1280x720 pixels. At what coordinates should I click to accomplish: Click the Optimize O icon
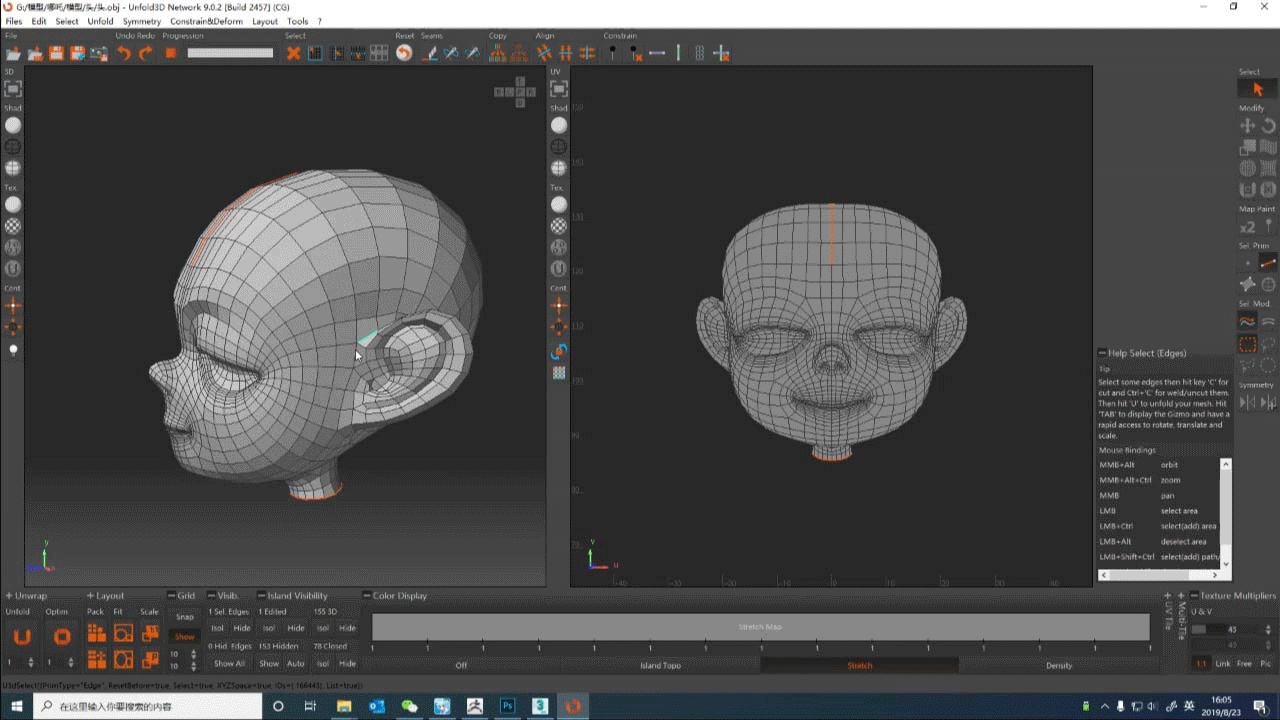click(62, 637)
